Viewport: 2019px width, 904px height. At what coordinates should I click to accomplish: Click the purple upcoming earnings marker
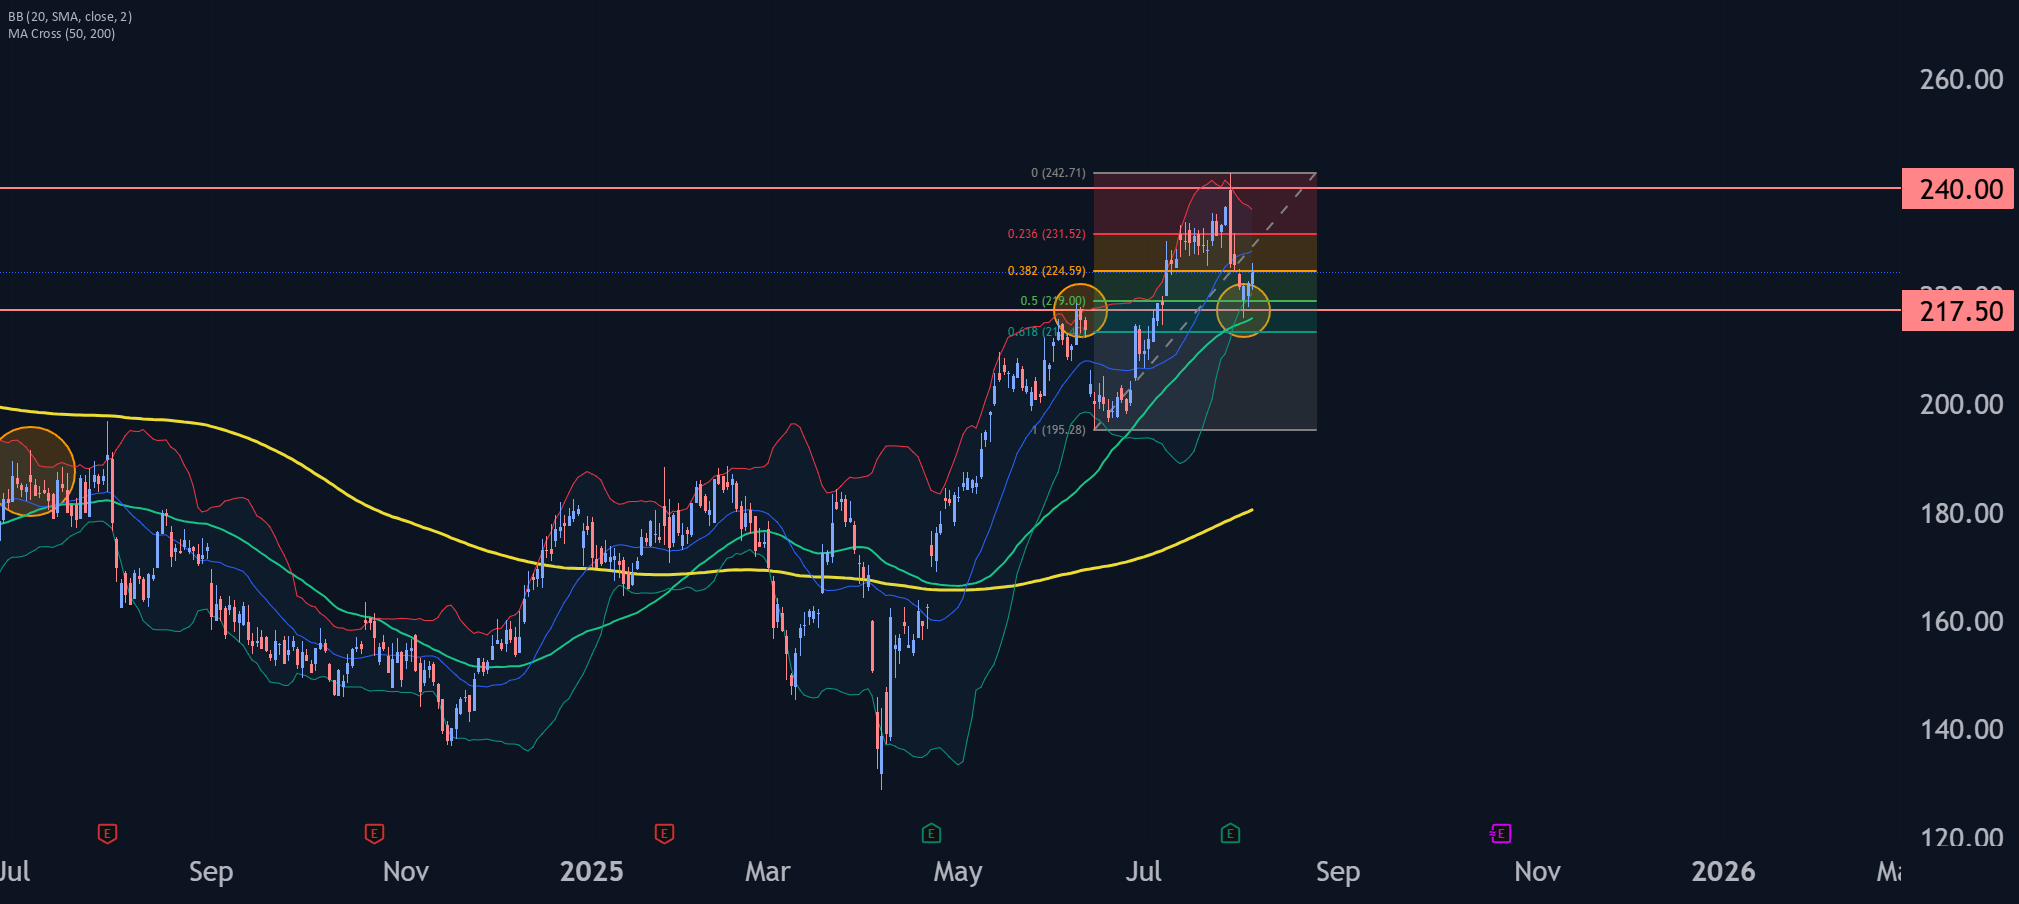(1500, 833)
